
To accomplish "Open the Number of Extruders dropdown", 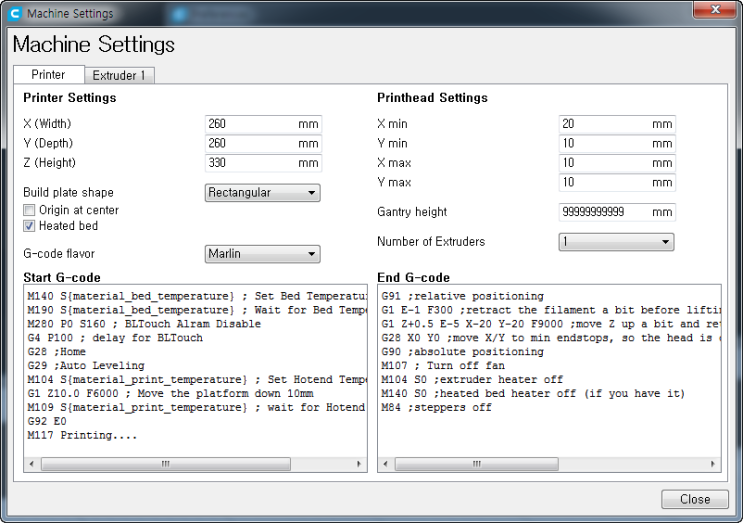I will tap(616, 242).
